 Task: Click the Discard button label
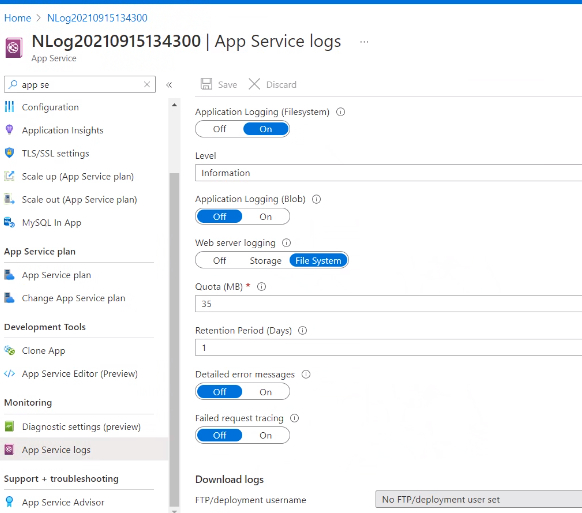[281, 85]
